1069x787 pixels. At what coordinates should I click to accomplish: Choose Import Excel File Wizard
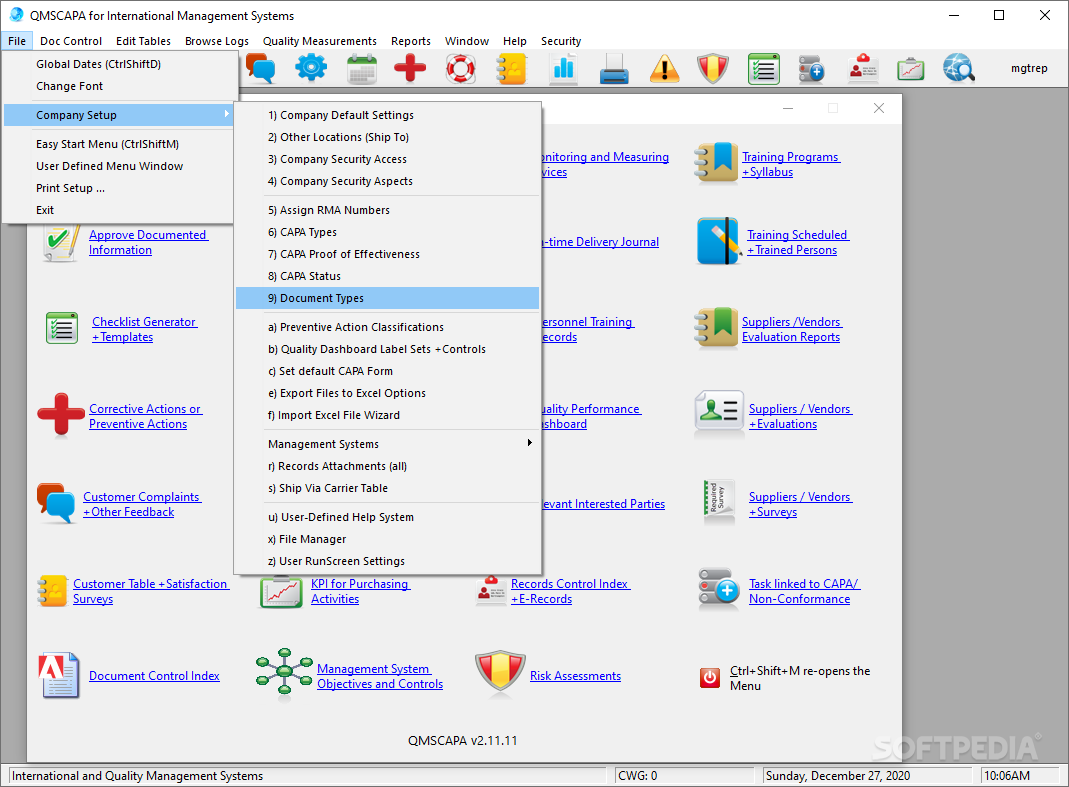coord(387,415)
